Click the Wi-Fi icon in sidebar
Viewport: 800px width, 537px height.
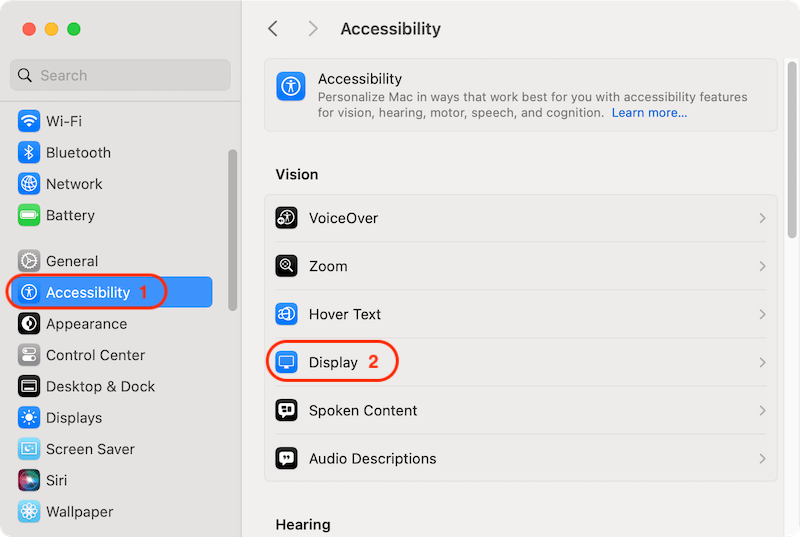pos(29,121)
